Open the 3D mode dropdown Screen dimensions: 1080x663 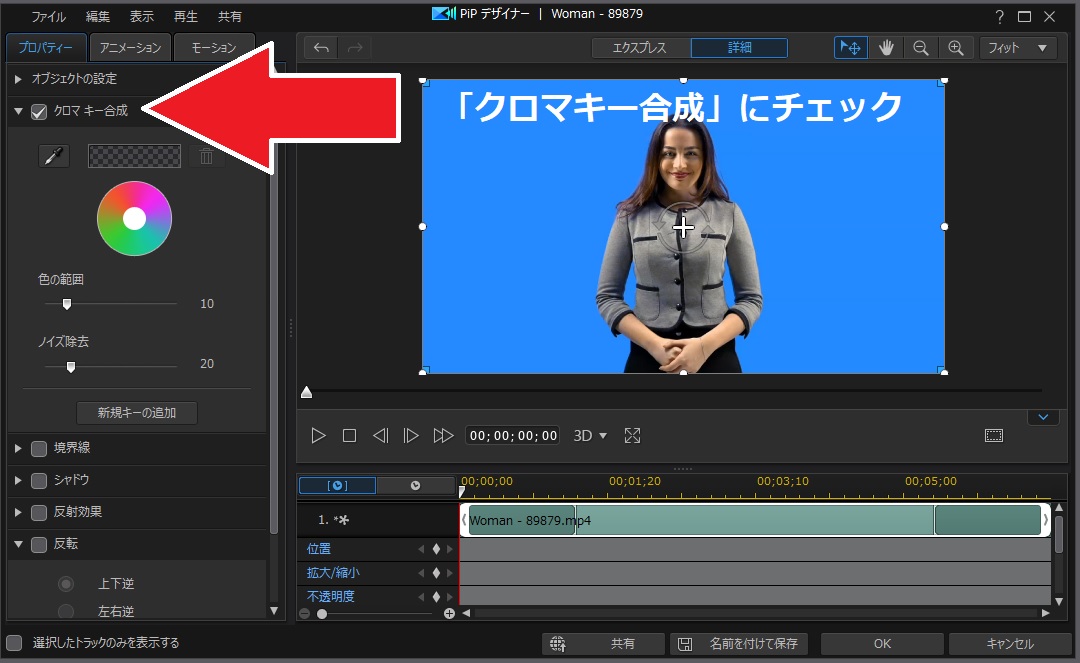click(590, 435)
